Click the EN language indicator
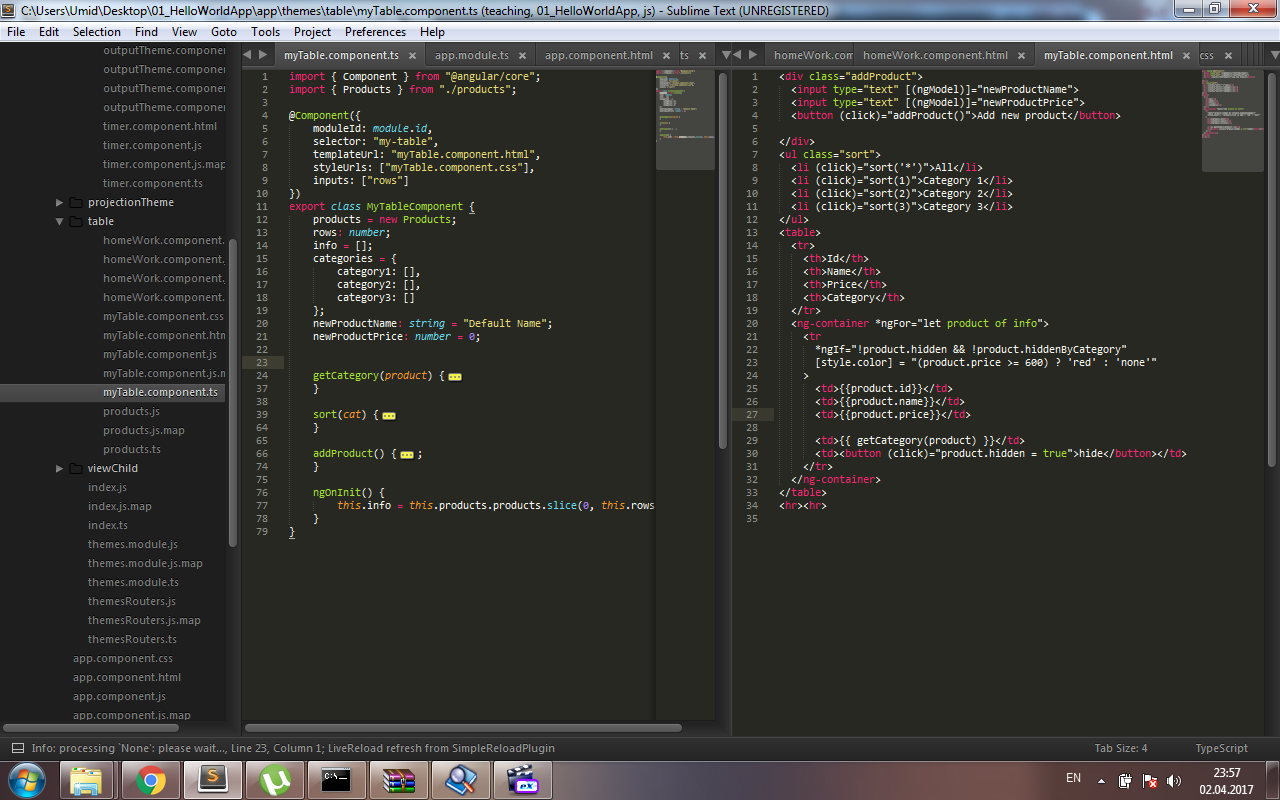The height and width of the screenshot is (800, 1280). pyautogui.click(x=1073, y=778)
